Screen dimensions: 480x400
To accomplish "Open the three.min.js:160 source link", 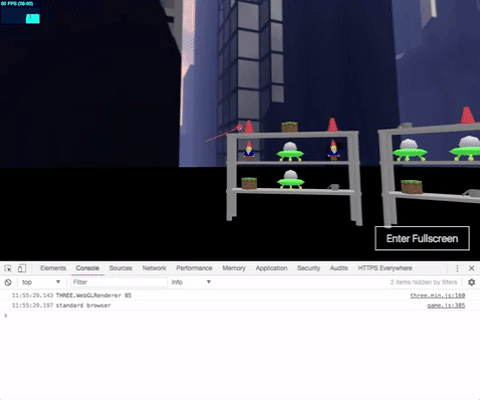I will click(x=437, y=295).
